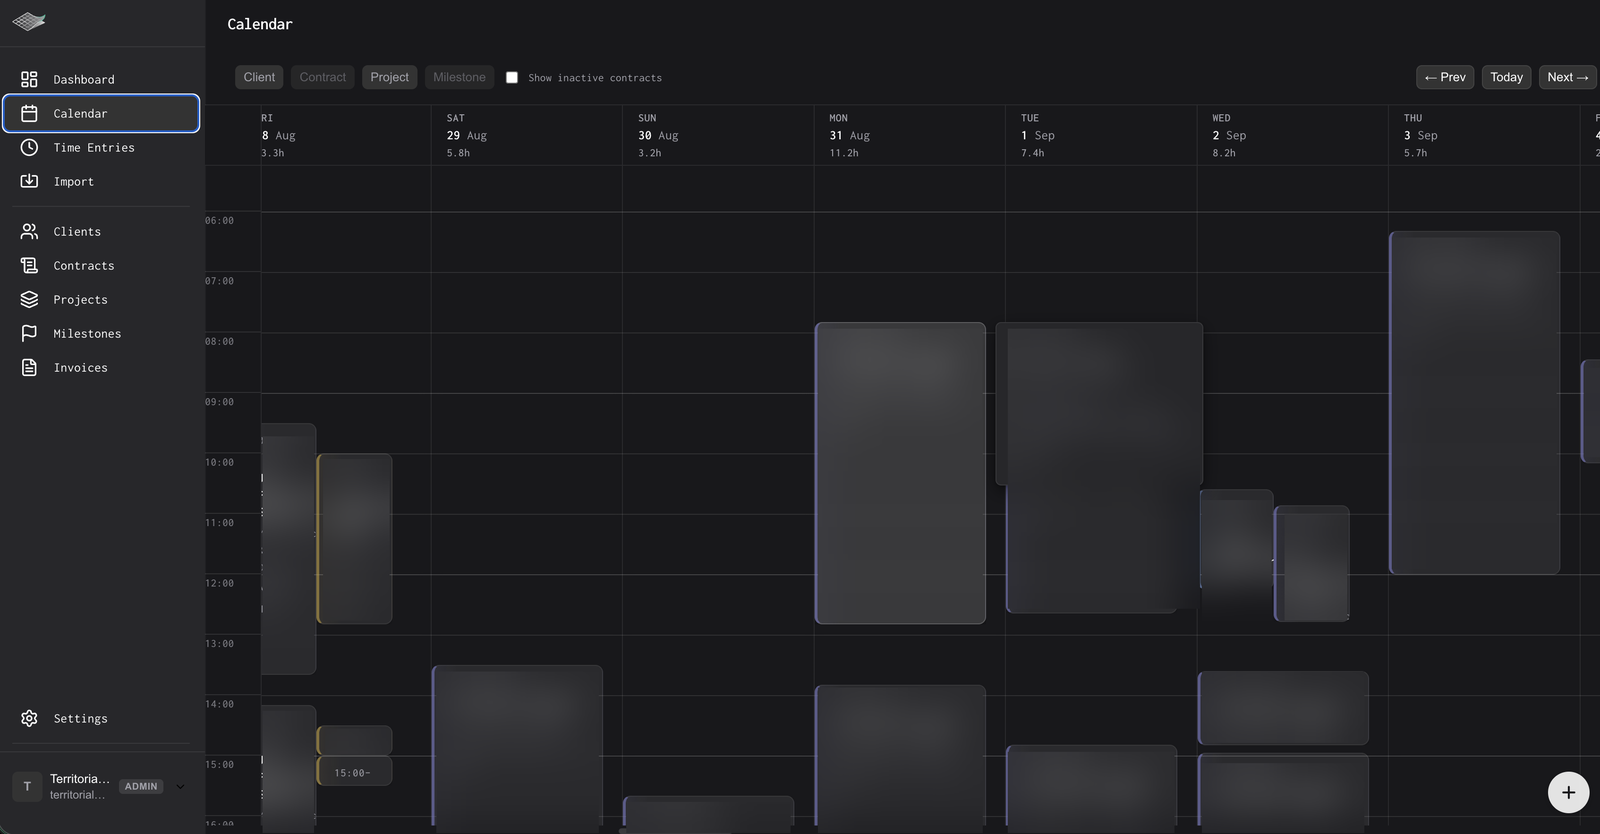Select the Monday 31 Aug morning entry
Viewport: 1600px width, 834px height.
(x=900, y=473)
